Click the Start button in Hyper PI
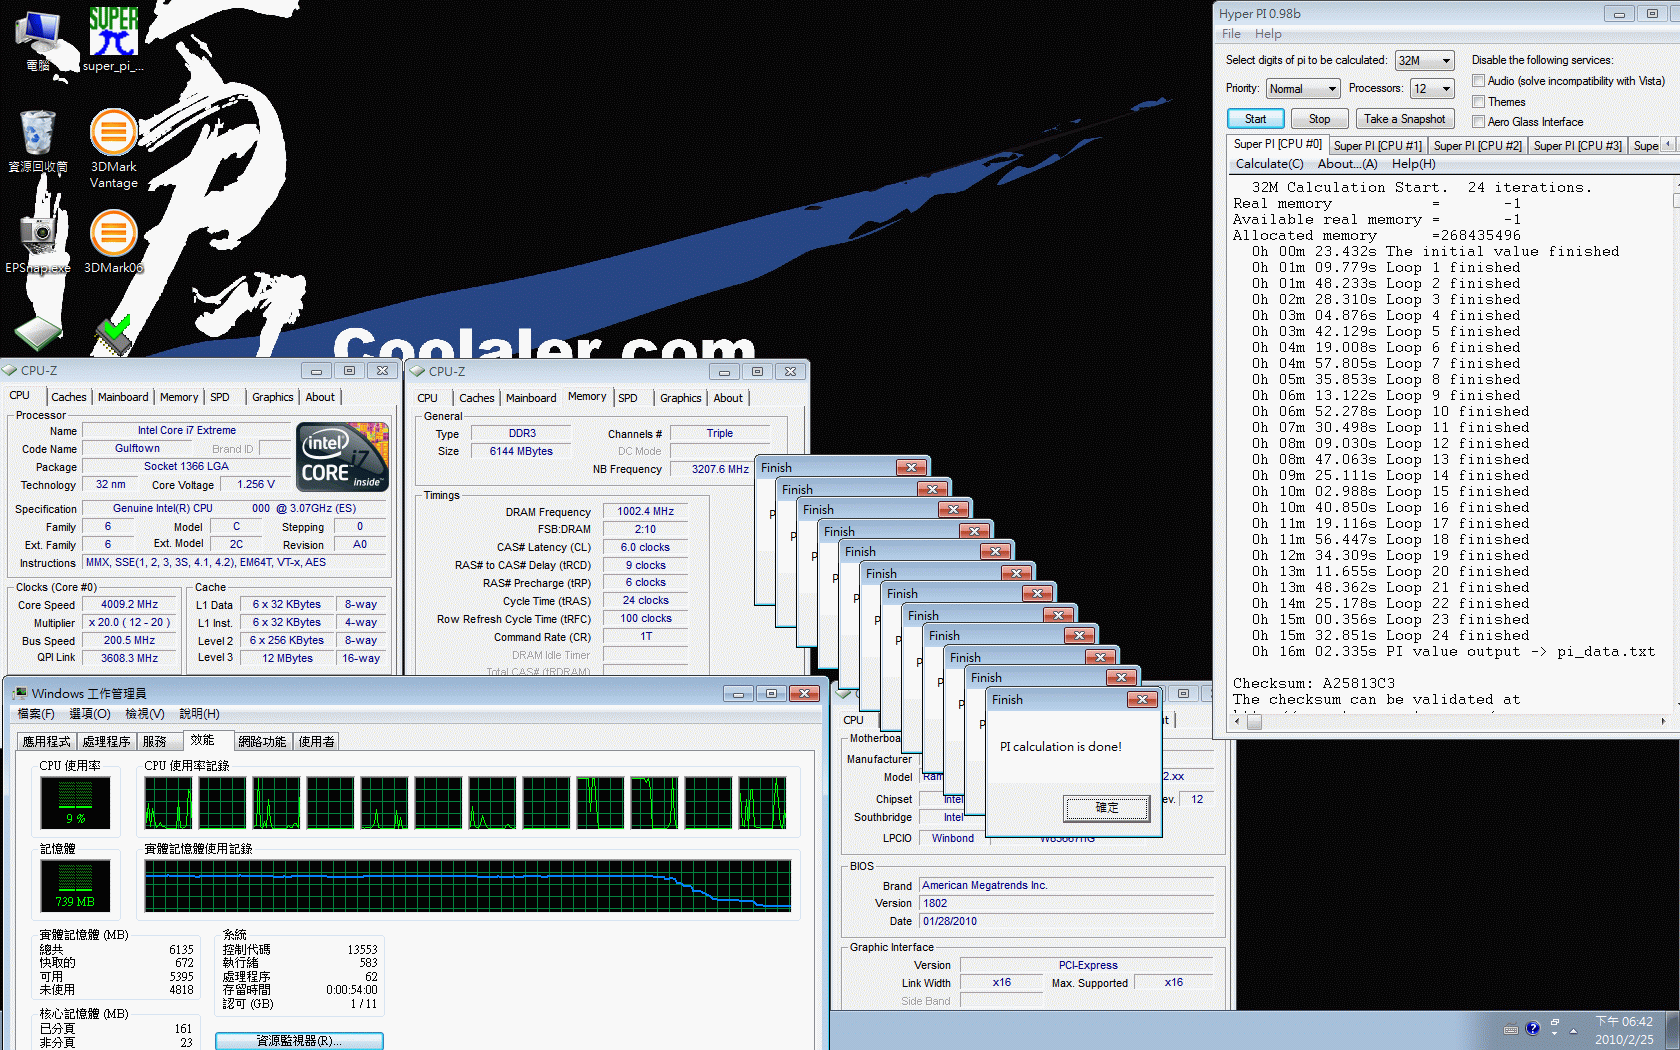The image size is (1680, 1050). [1255, 119]
